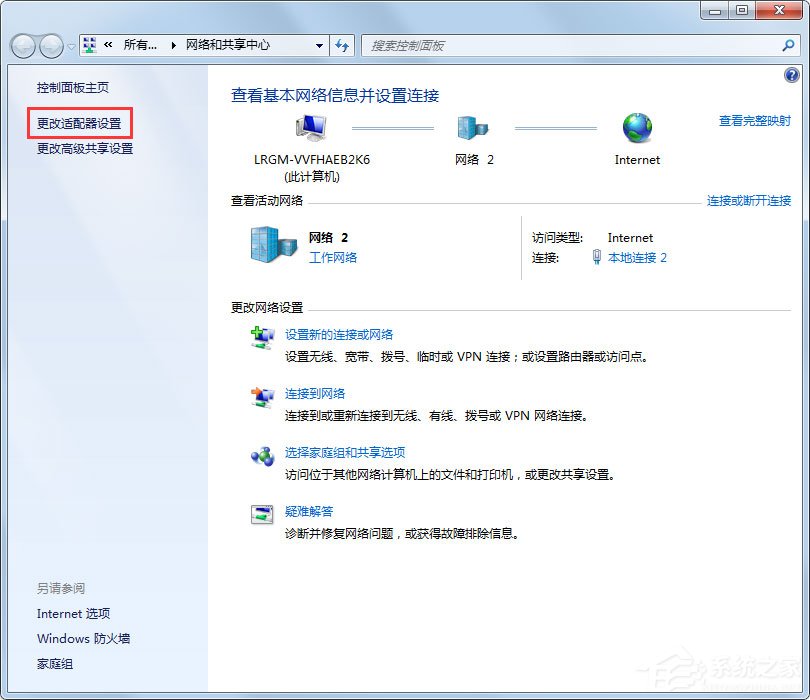This screenshot has width=810, height=700.
Task: Click the search magnifier icon
Action: point(789,46)
